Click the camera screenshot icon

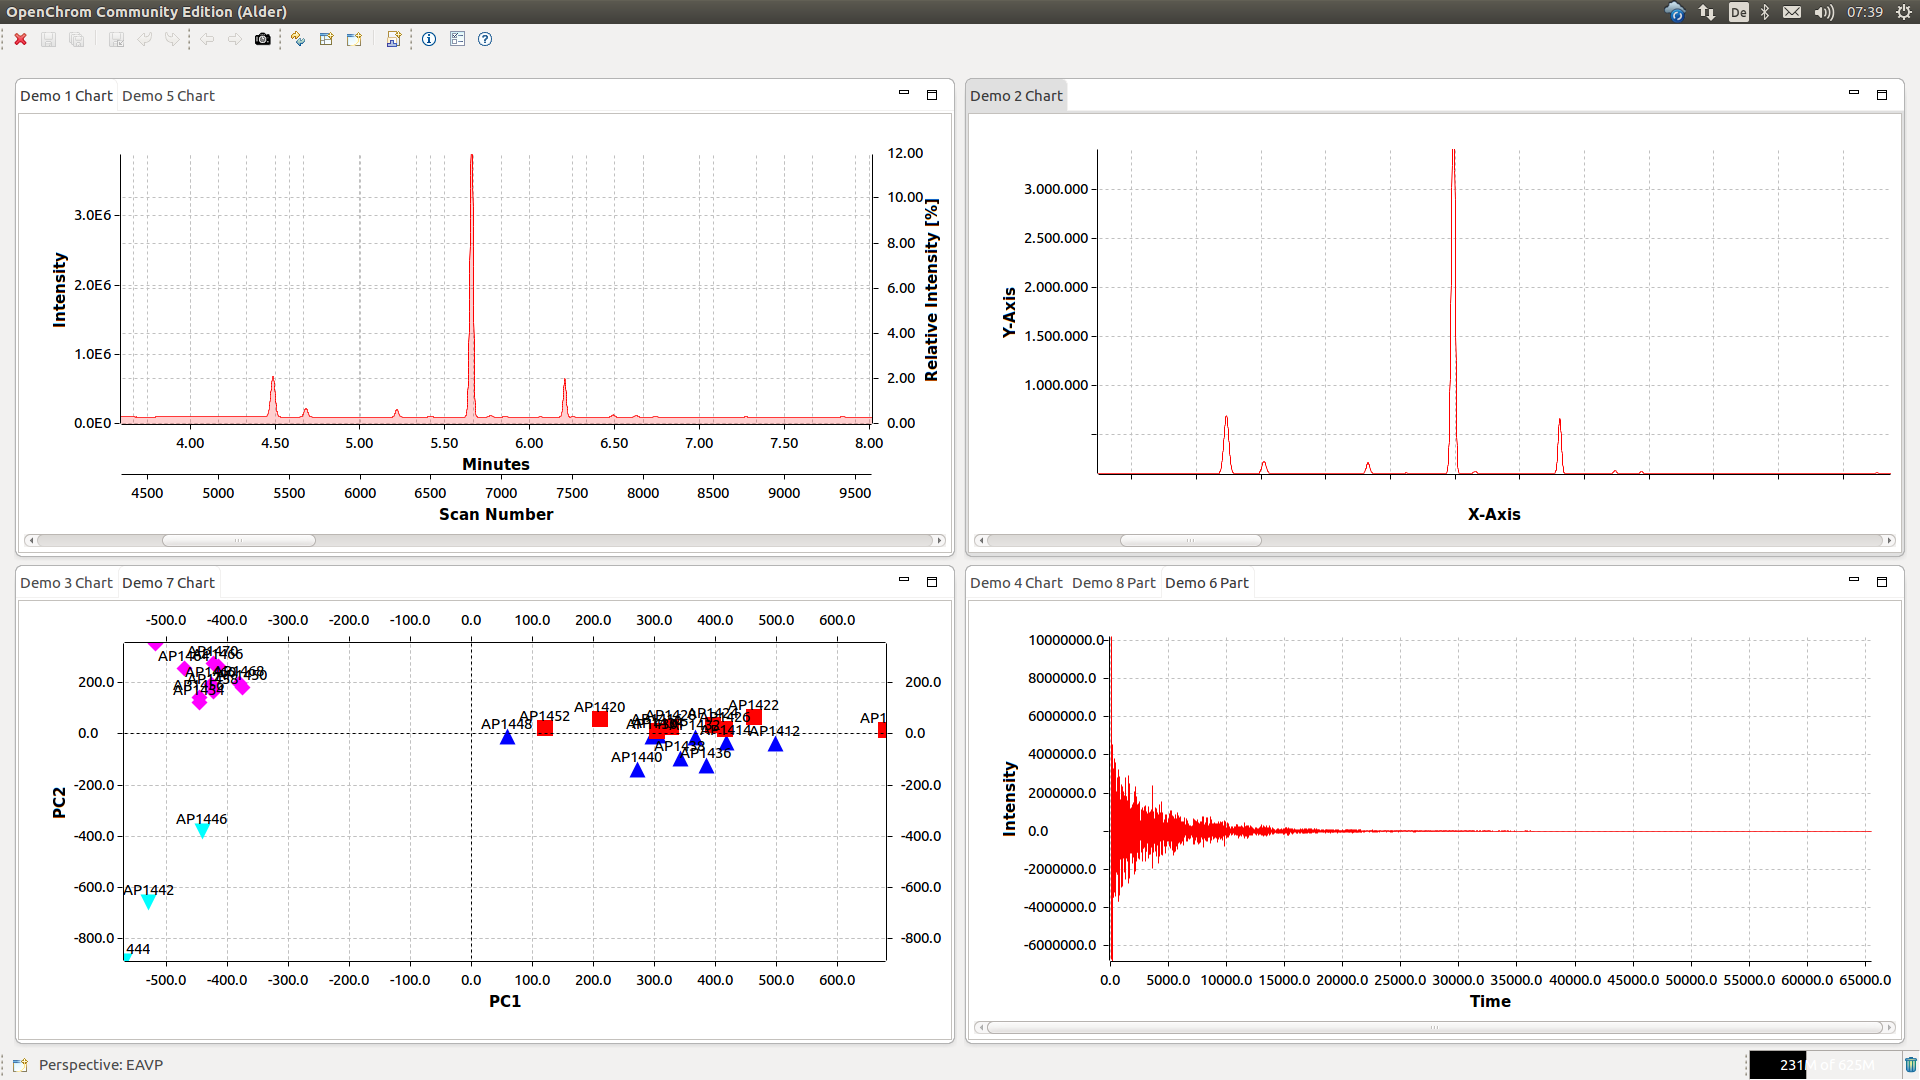pyautogui.click(x=262, y=39)
